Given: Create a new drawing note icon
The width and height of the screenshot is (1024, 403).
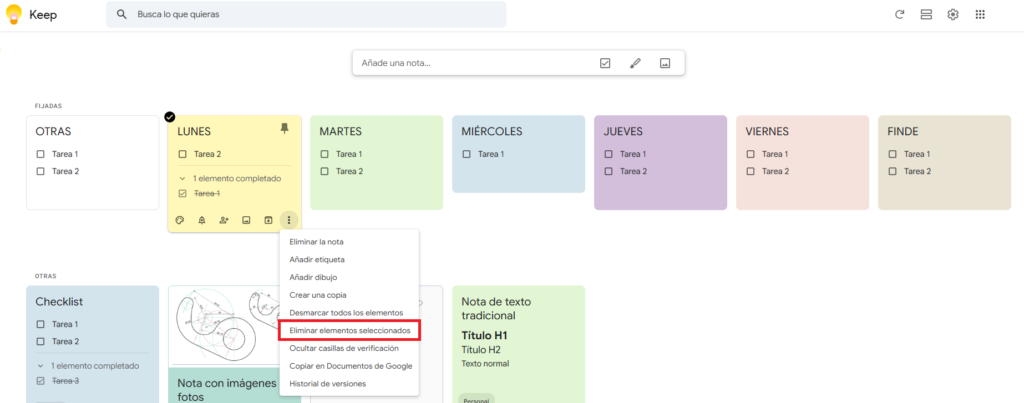Looking at the screenshot, I should (635, 63).
